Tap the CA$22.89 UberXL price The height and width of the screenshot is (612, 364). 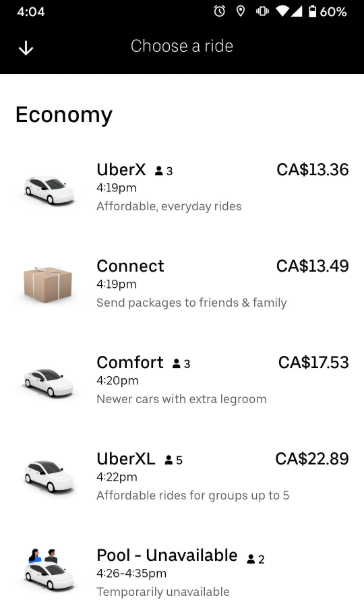[312, 459]
